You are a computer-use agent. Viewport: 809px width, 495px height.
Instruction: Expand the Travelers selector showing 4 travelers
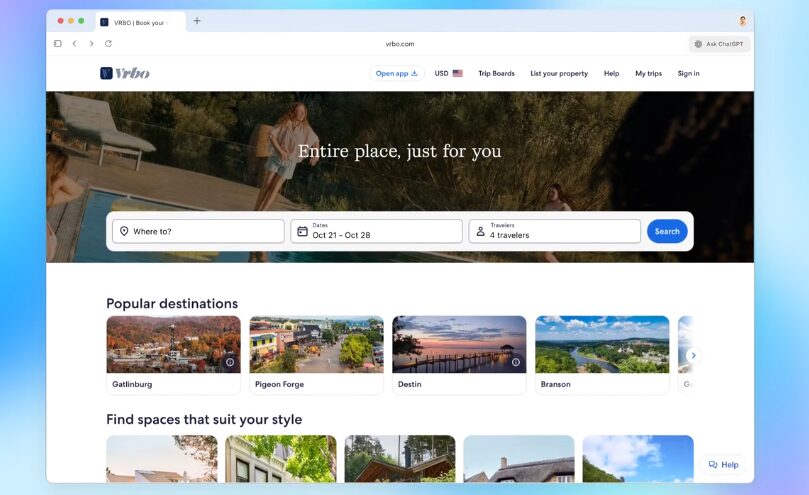pos(555,231)
